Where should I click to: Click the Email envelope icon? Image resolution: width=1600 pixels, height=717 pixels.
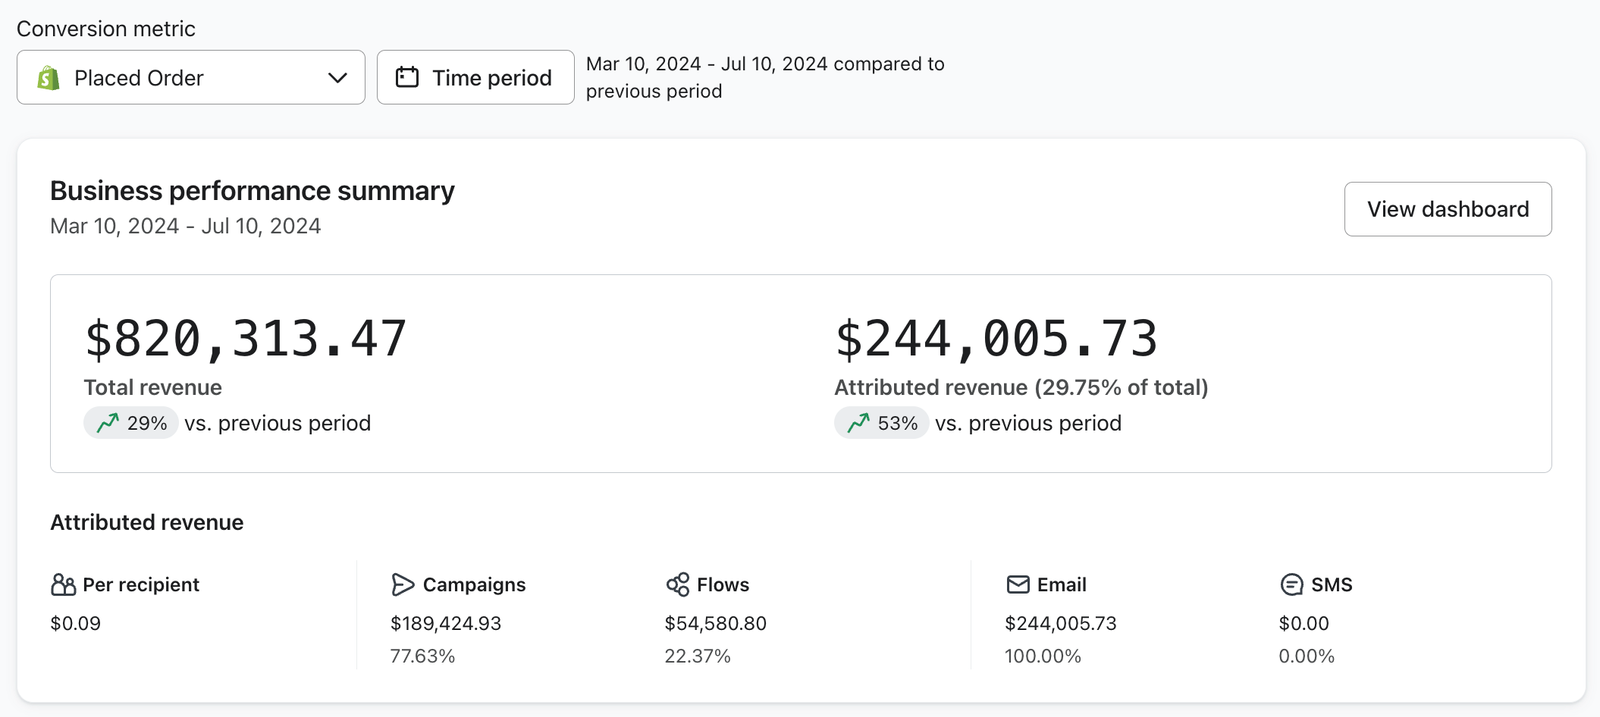[x=1018, y=585]
